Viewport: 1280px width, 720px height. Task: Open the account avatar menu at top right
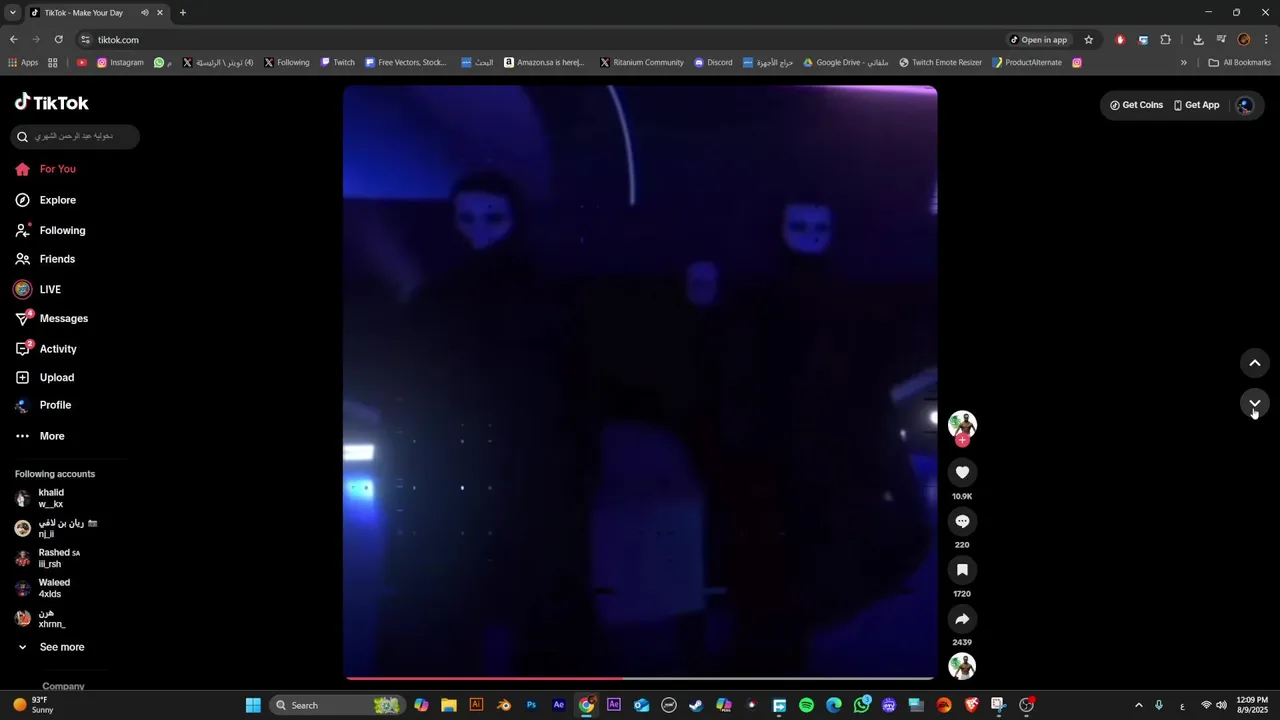[1245, 105]
